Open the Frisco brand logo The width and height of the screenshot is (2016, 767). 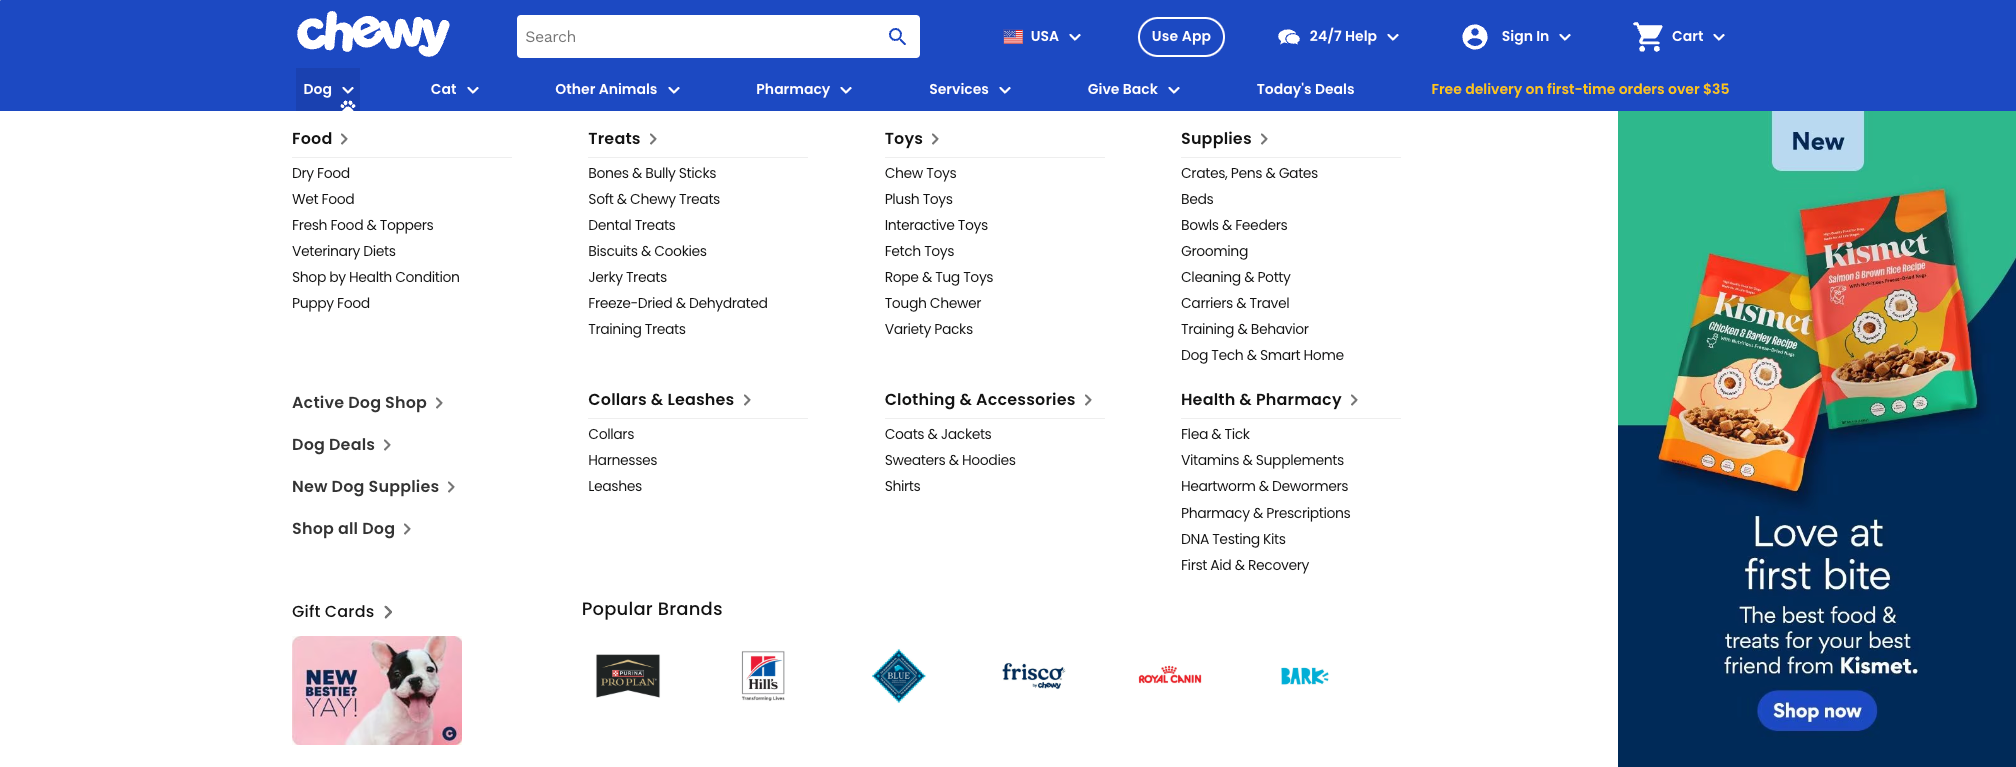(1033, 676)
